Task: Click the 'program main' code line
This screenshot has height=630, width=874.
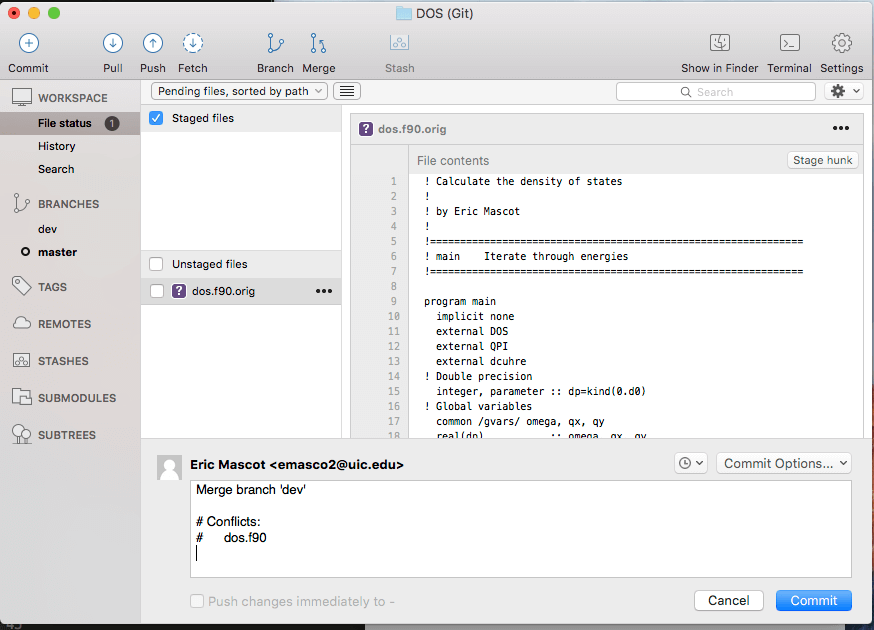Action: coord(460,301)
